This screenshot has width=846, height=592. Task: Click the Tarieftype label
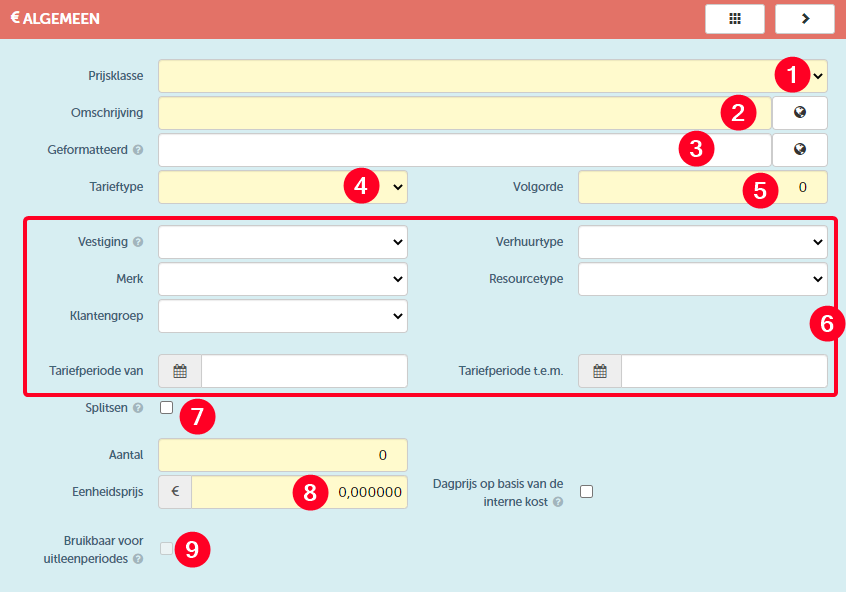(116, 187)
